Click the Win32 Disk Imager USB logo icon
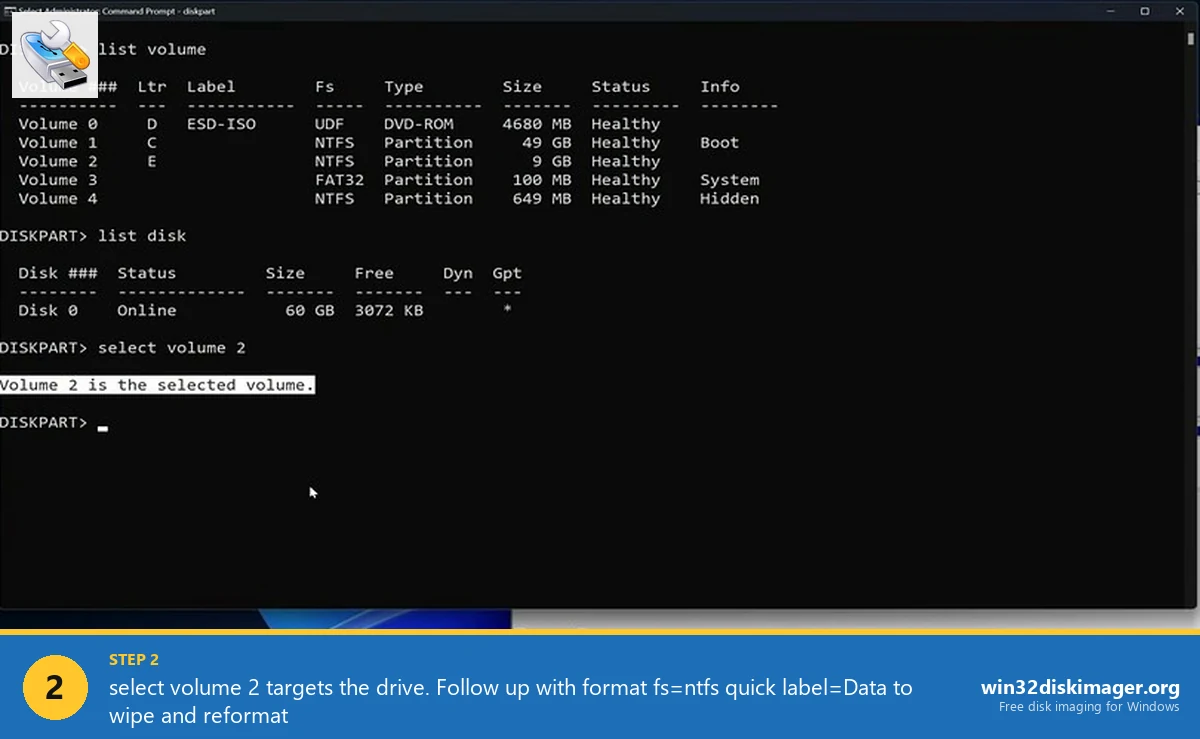 click(53, 55)
